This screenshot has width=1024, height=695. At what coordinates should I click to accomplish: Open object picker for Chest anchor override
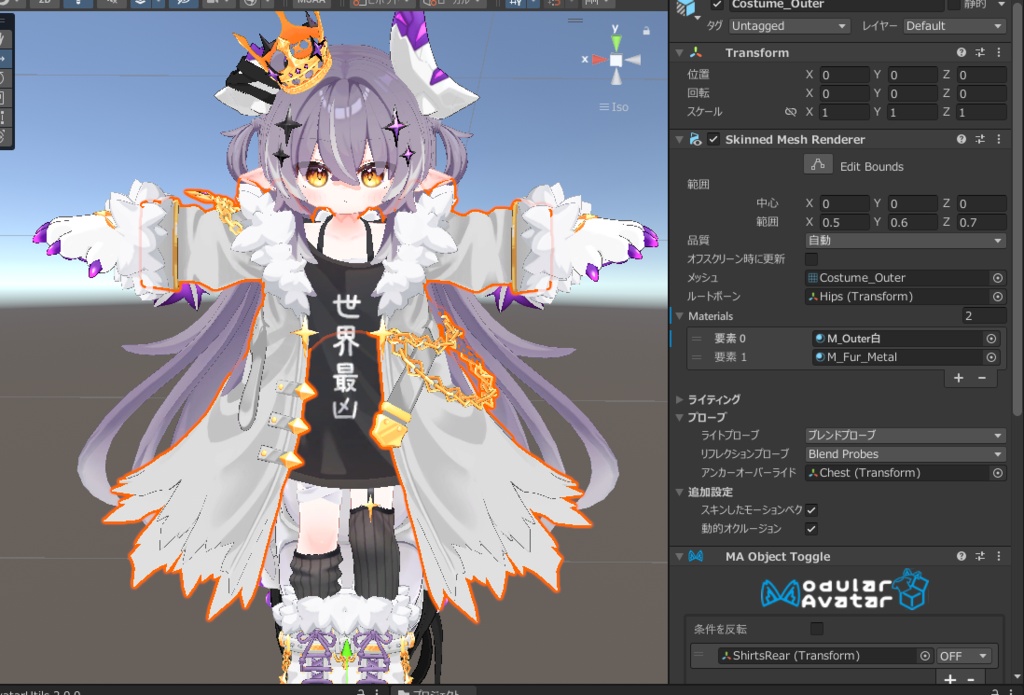997,473
